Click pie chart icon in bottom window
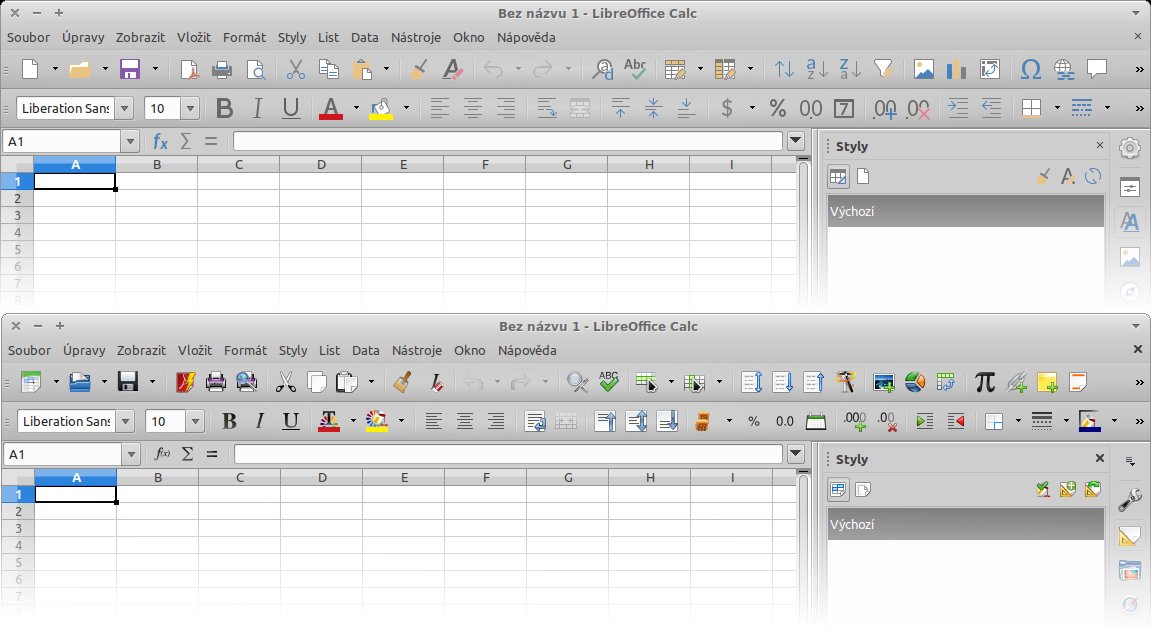Screen dimensions: 1151x635 tap(915, 382)
